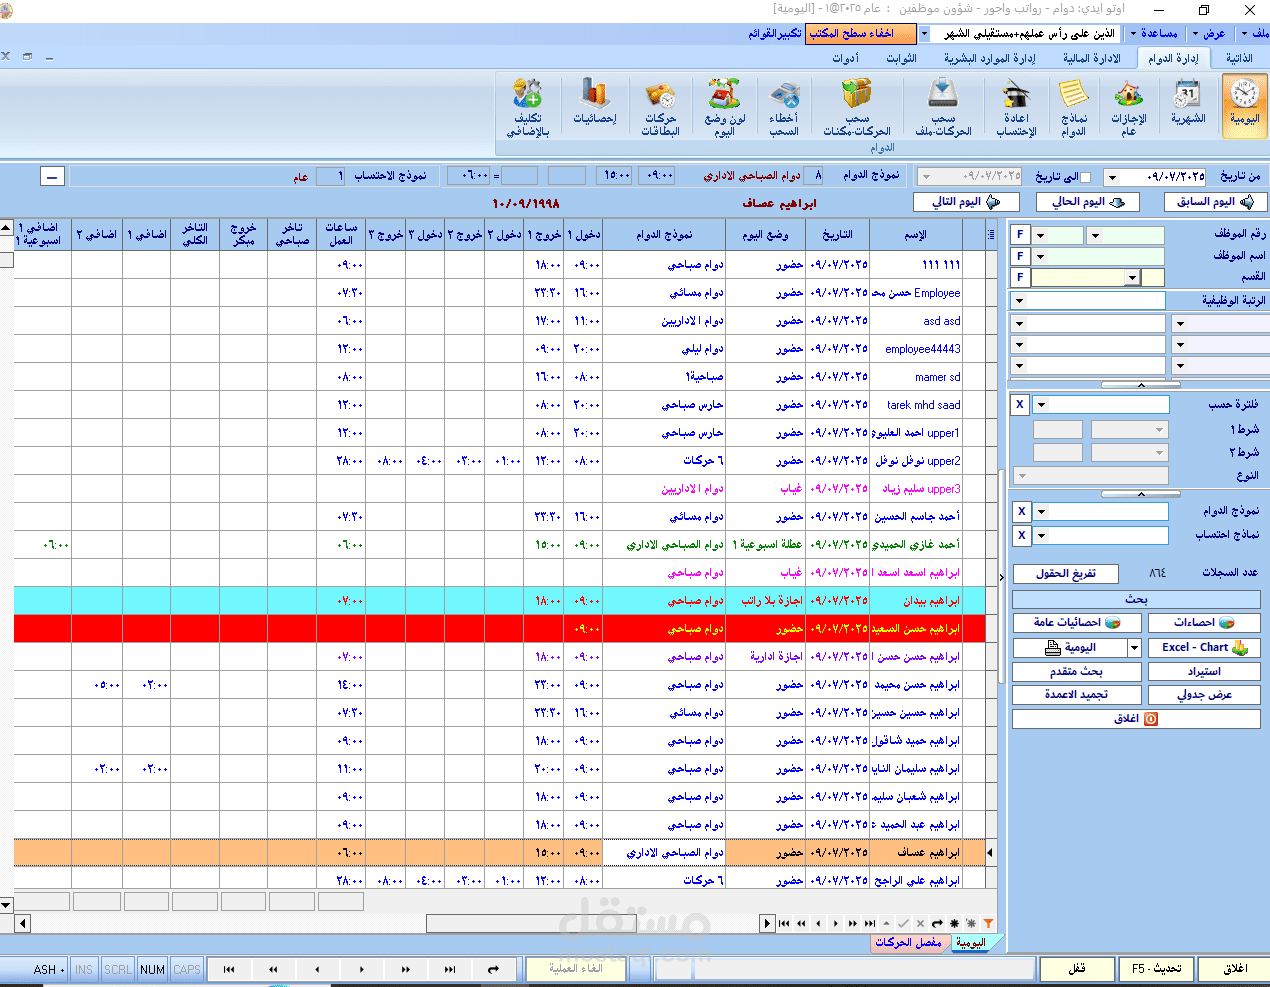Switch to مفصل الحركات bottom tab
Viewport: 1270px width, 987px height.
coord(908,942)
